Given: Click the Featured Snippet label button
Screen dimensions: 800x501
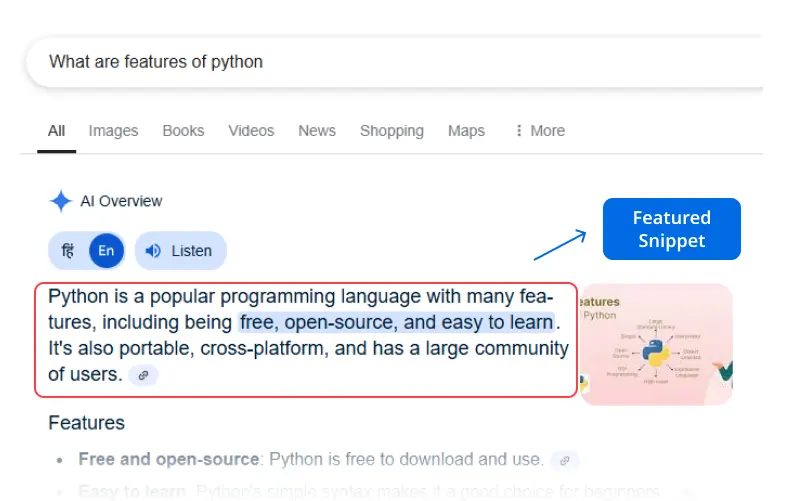Looking at the screenshot, I should coord(671,229).
